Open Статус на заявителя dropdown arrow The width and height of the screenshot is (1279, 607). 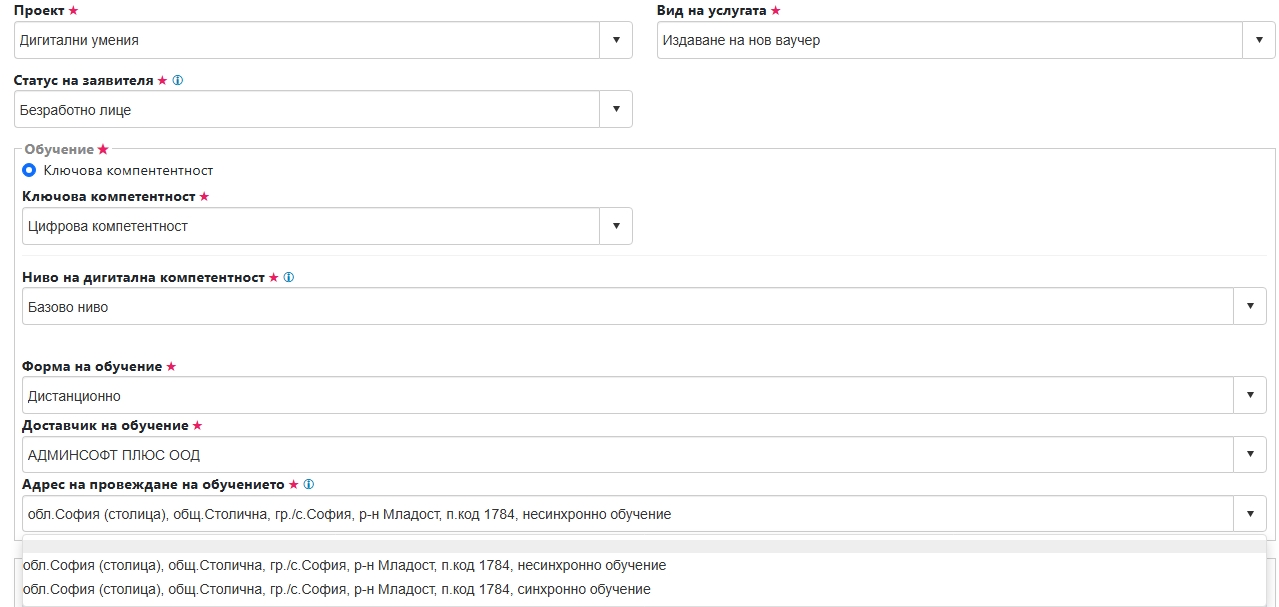click(x=616, y=109)
